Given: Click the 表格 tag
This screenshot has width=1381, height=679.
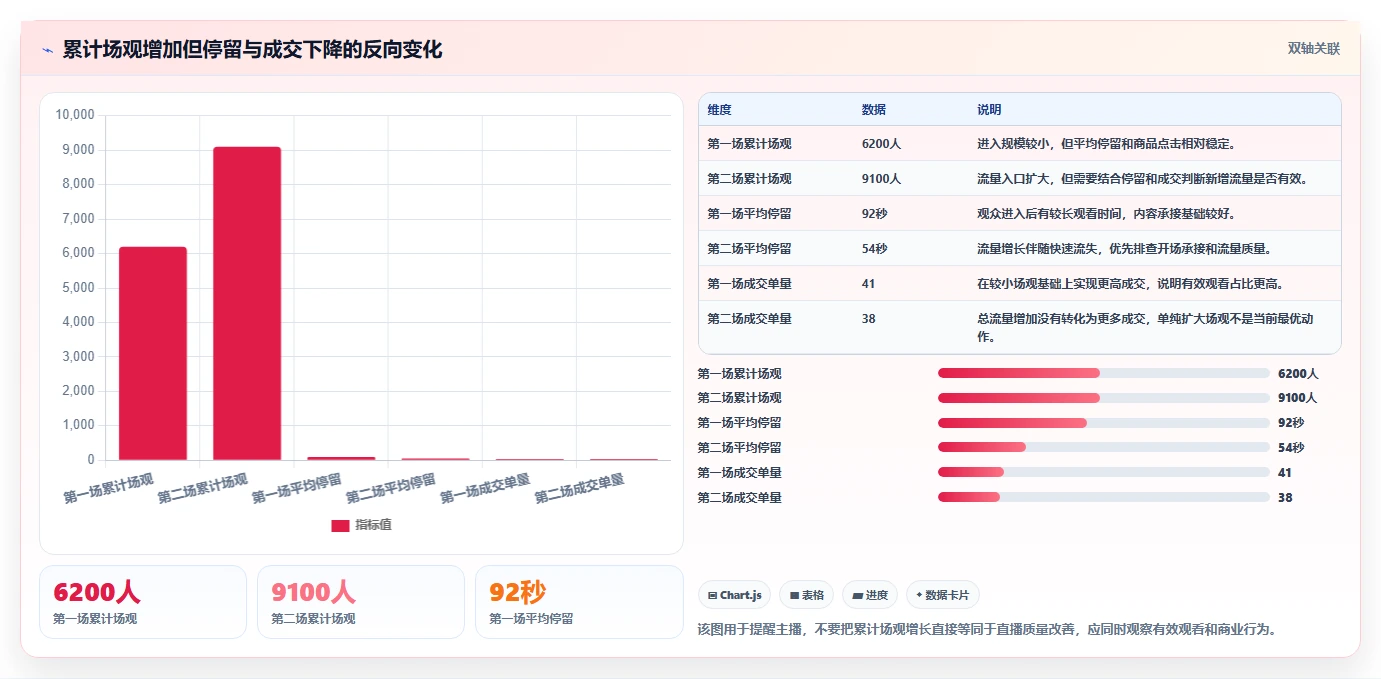Looking at the screenshot, I should click(807, 595).
